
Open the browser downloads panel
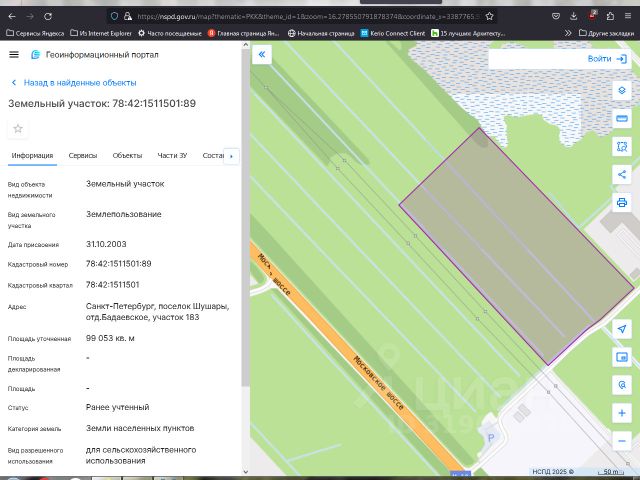[x=573, y=16]
